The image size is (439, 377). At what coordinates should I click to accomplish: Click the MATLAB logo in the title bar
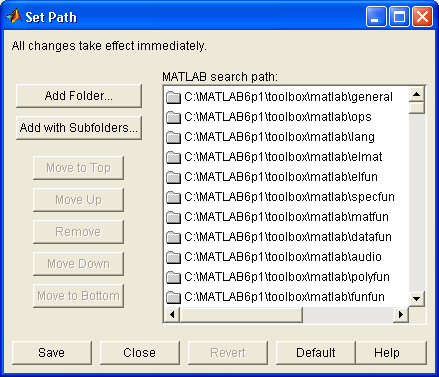[x=14, y=16]
